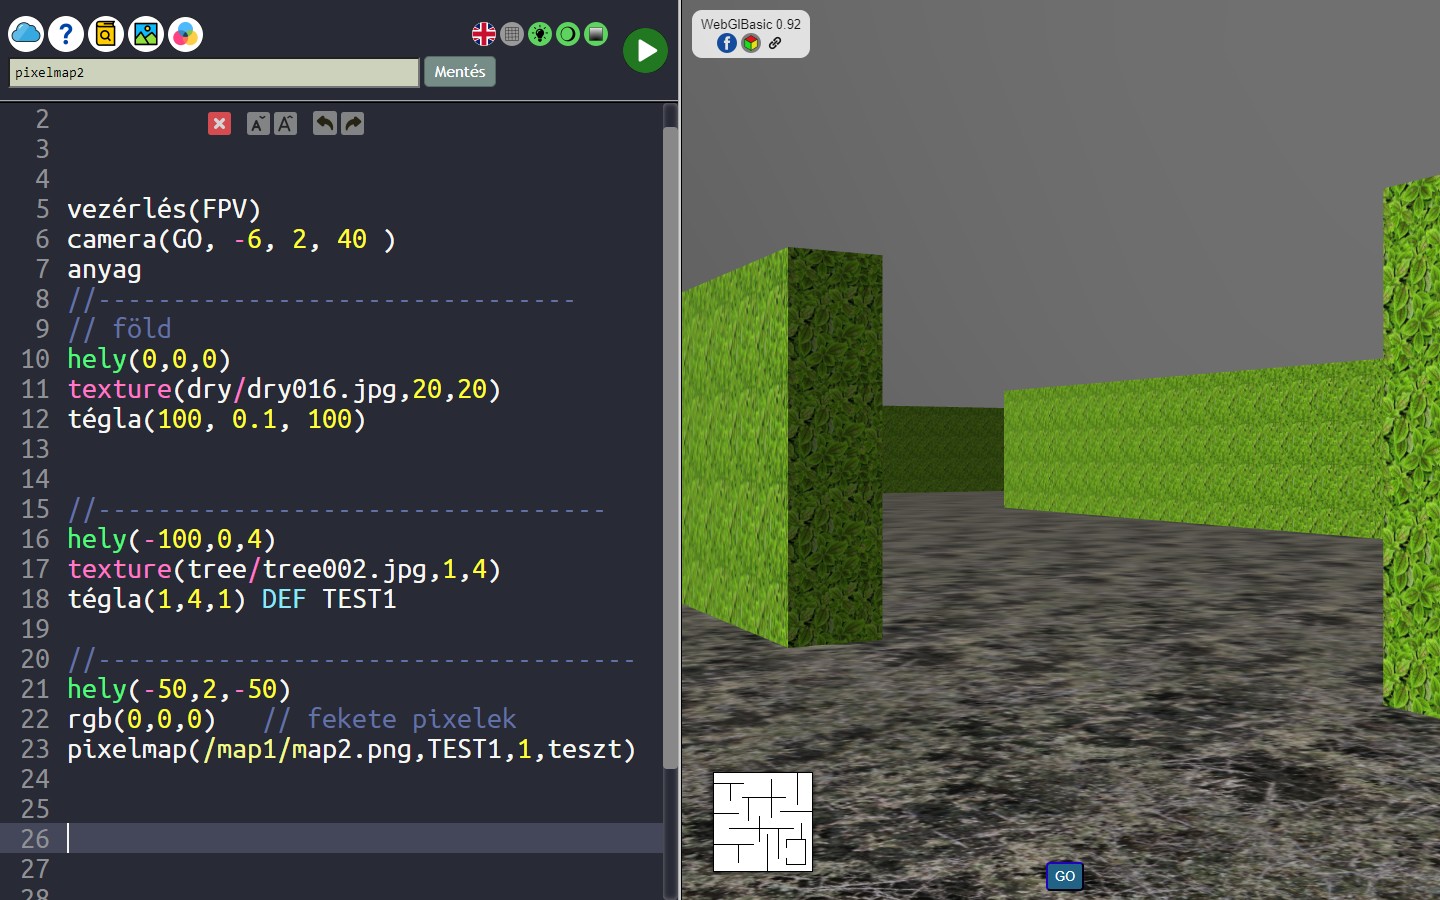Toggle the gray grid display button

[512, 34]
